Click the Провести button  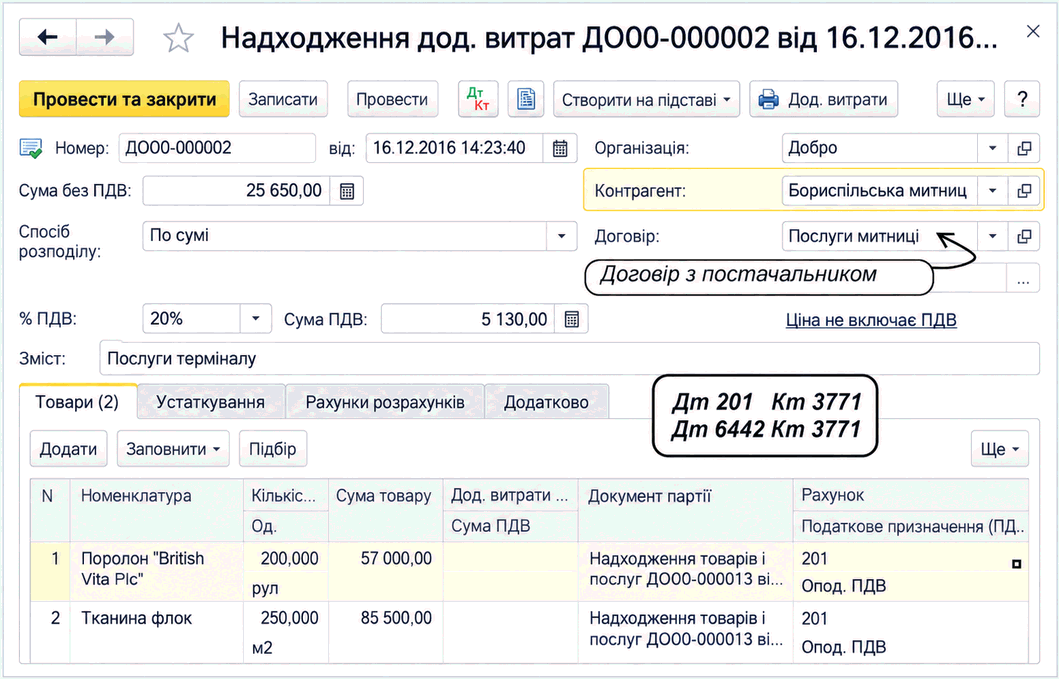tap(392, 99)
